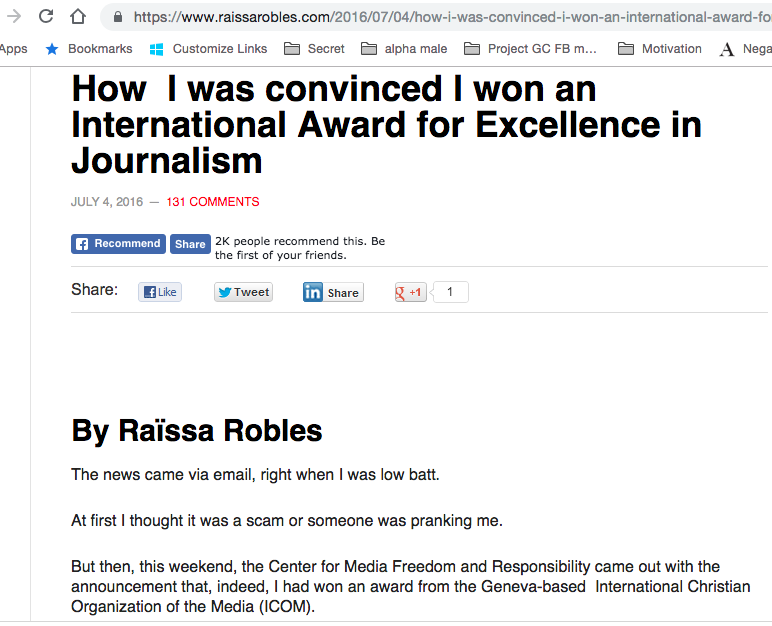Share the article via LinkedIn button
Viewport: 772px width, 626px height.
tap(333, 292)
